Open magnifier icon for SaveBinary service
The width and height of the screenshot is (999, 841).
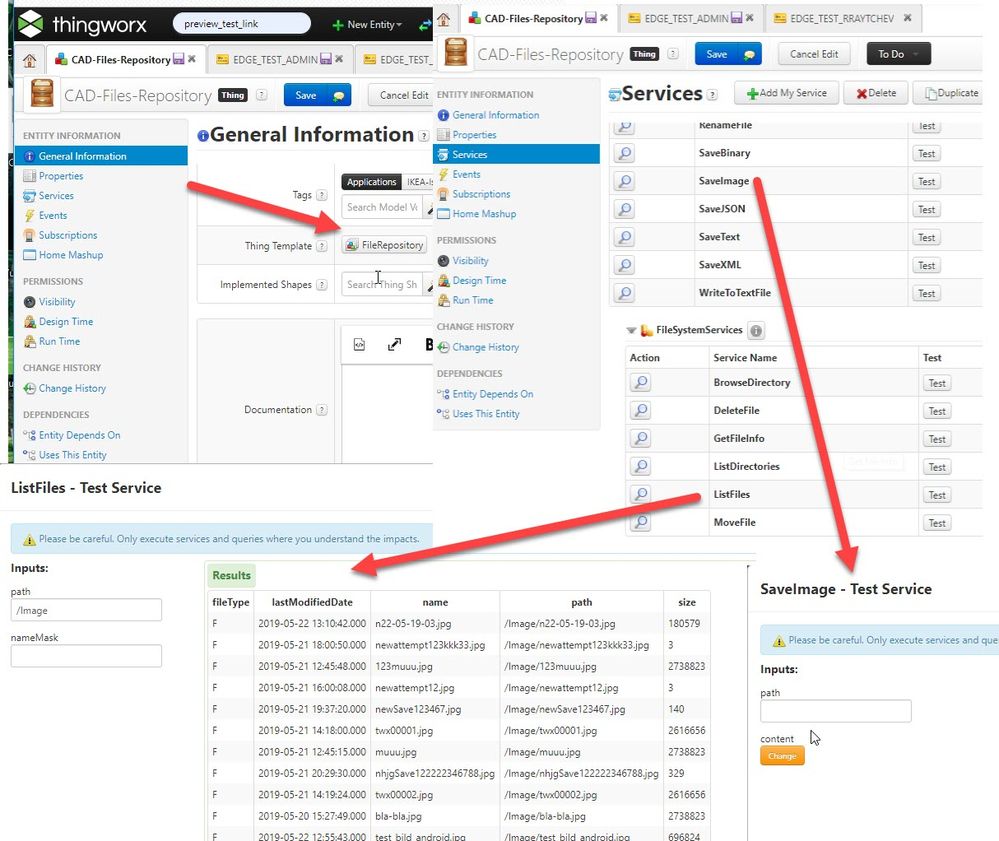click(x=625, y=153)
